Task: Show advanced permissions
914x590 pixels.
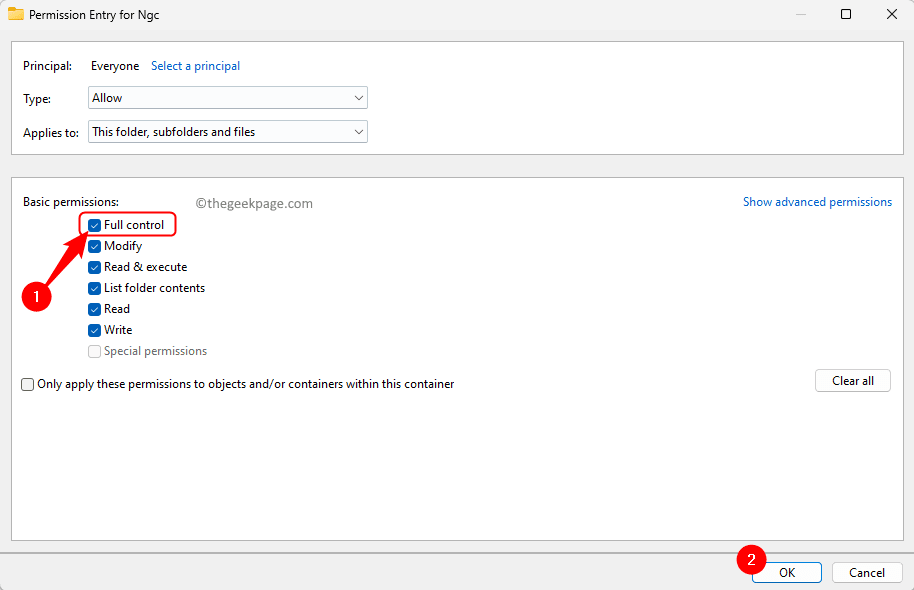Action: tap(817, 201)
